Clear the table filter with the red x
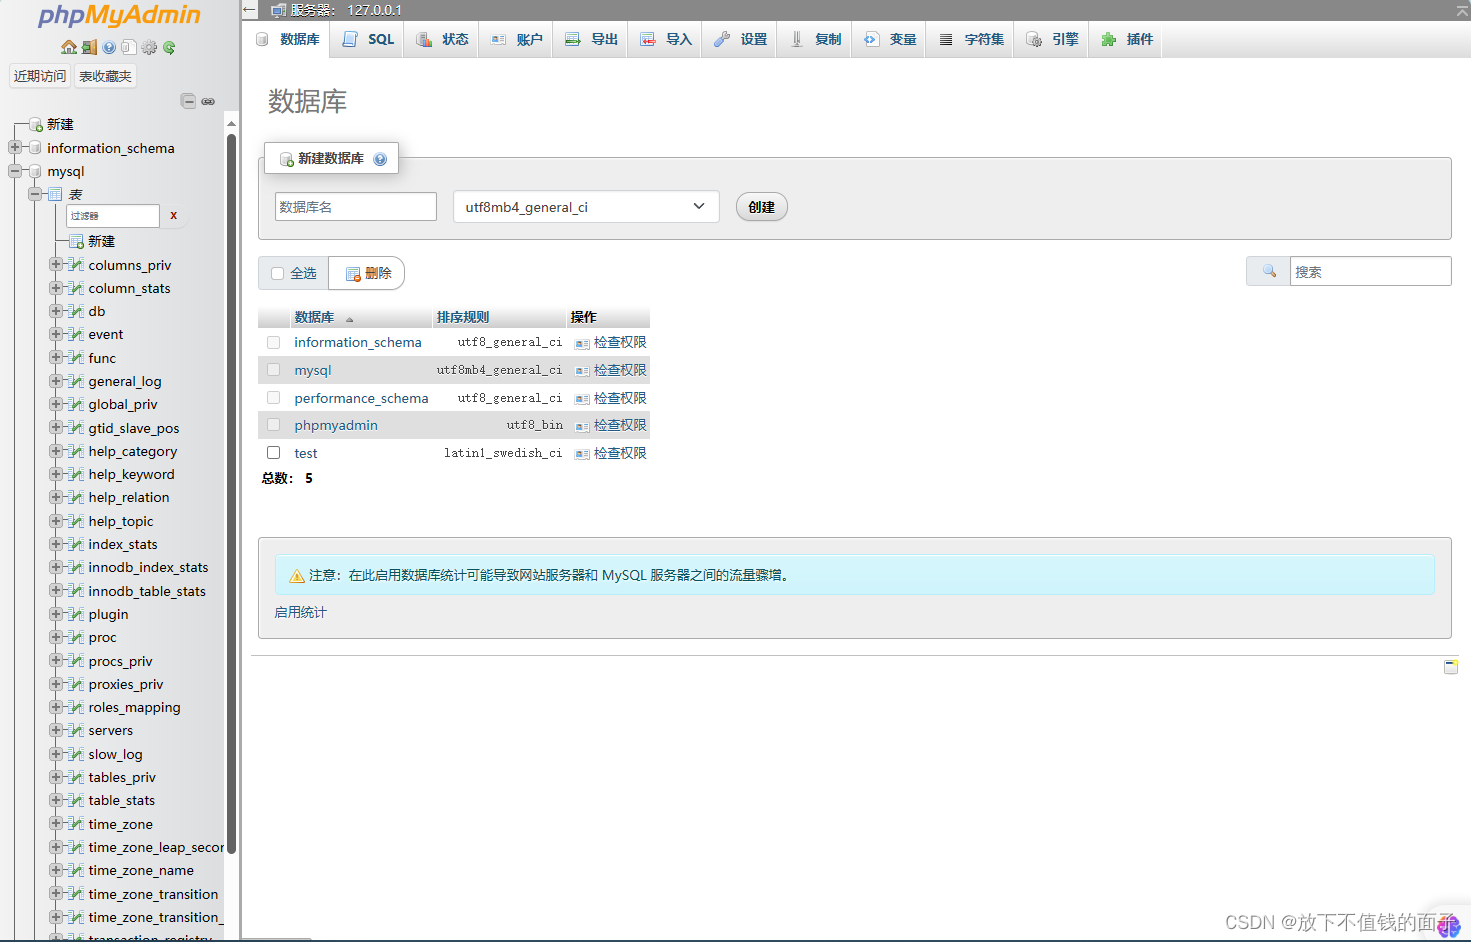The width and height of the screenshot is (1471, 942). (172, 215)
